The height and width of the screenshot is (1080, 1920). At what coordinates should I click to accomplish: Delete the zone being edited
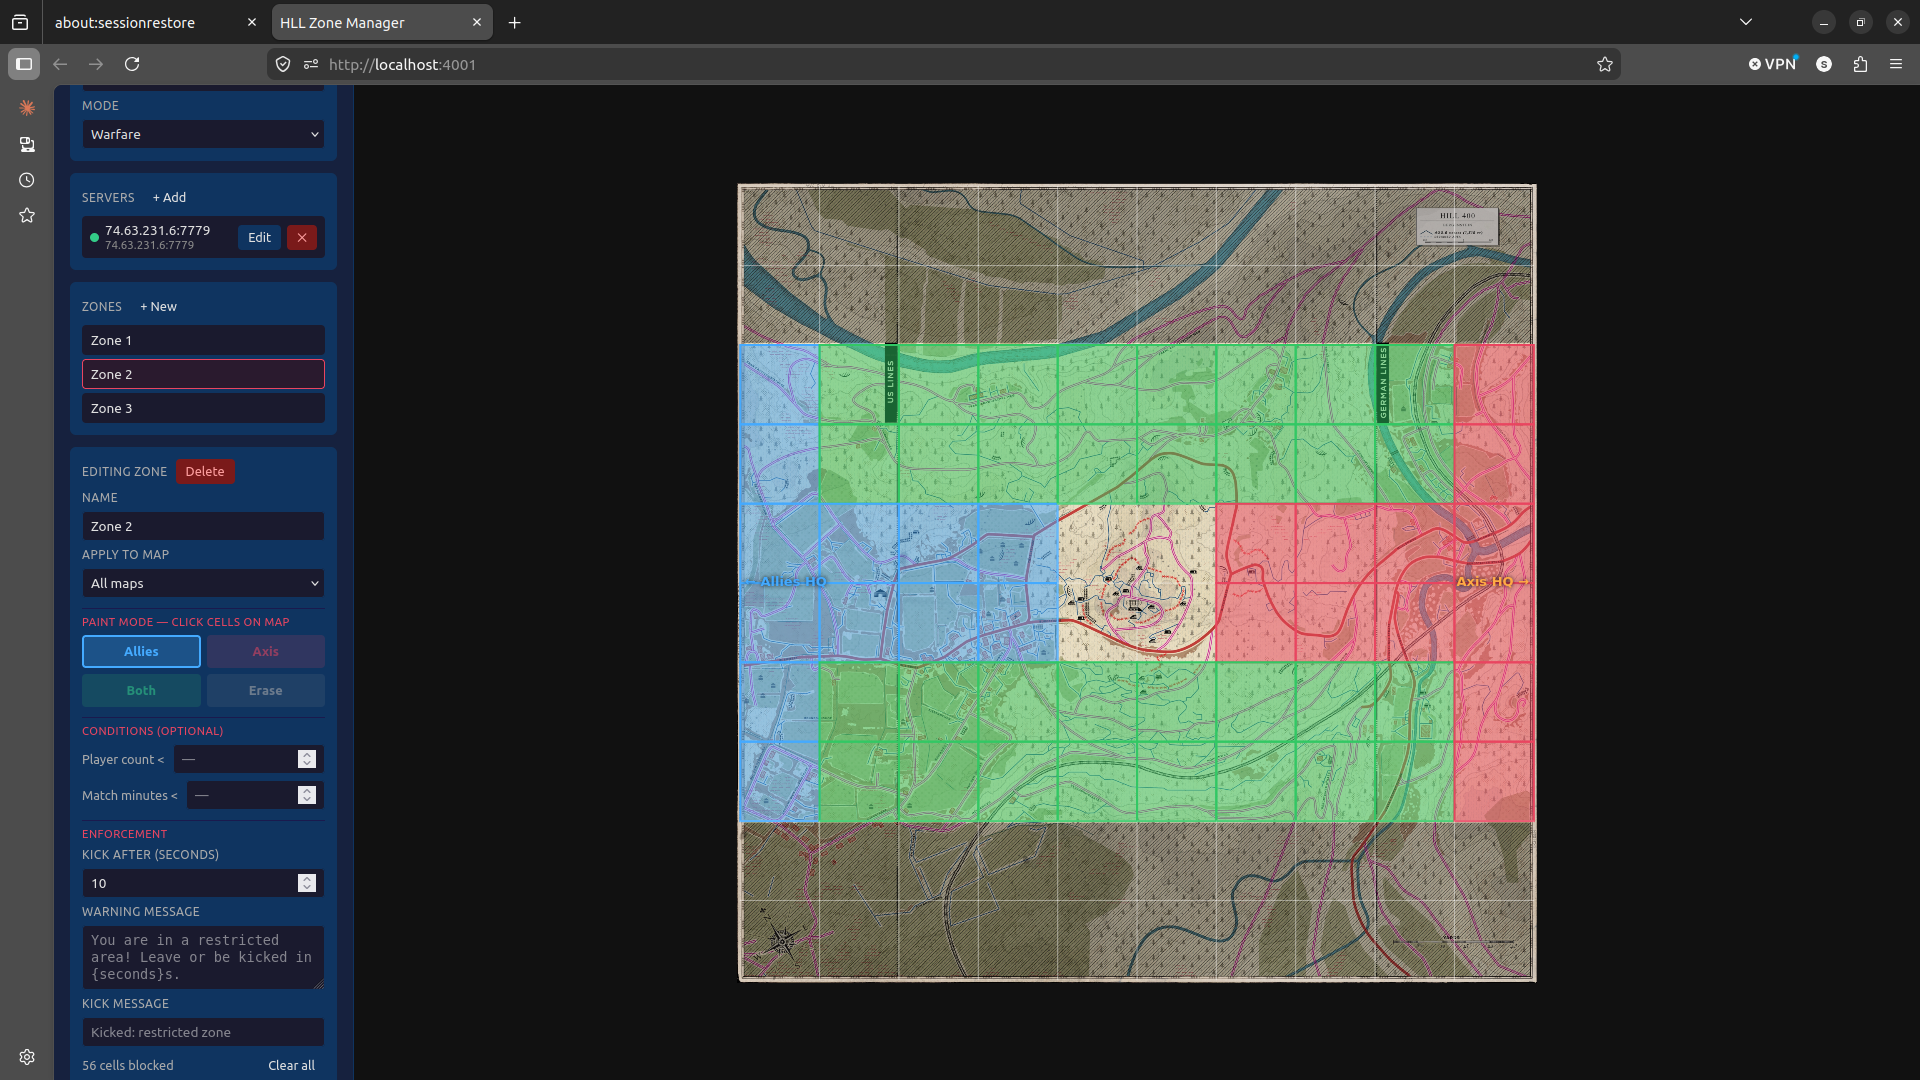tap(205, 471)
